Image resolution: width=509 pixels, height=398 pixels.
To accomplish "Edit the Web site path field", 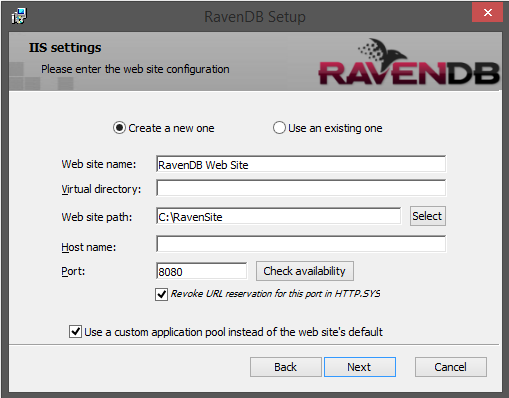I will (278, 216).
